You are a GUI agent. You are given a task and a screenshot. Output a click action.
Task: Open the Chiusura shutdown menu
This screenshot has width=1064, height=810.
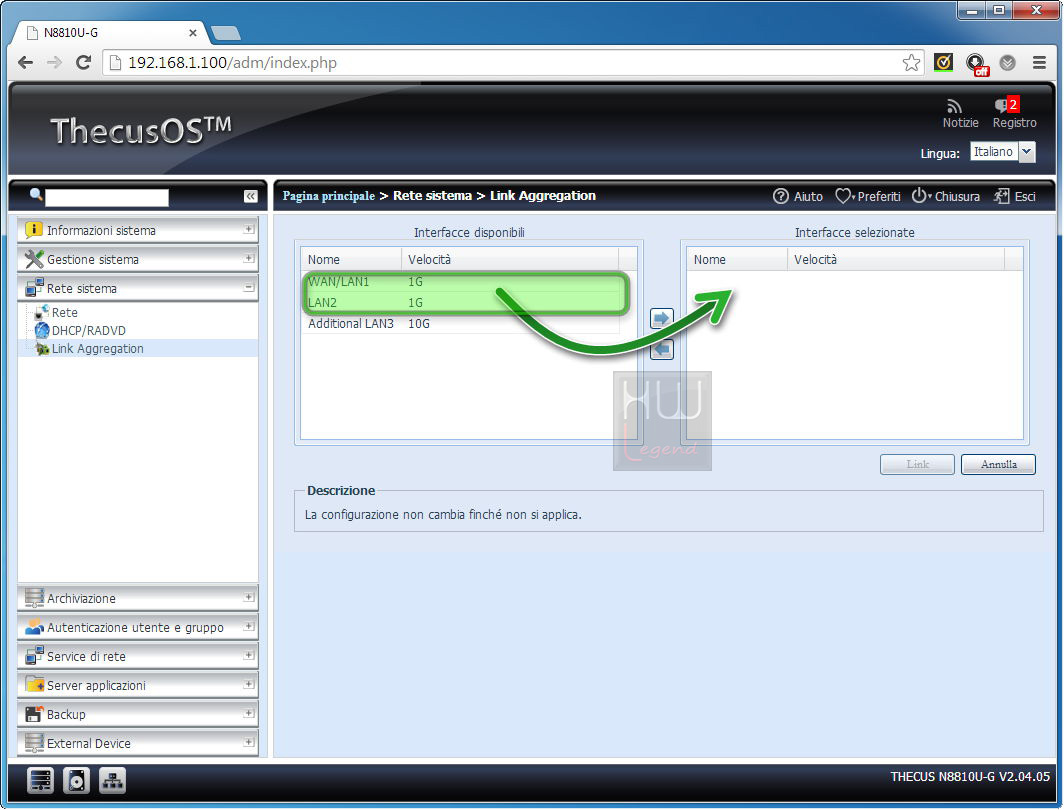click(x=945, y=196)
